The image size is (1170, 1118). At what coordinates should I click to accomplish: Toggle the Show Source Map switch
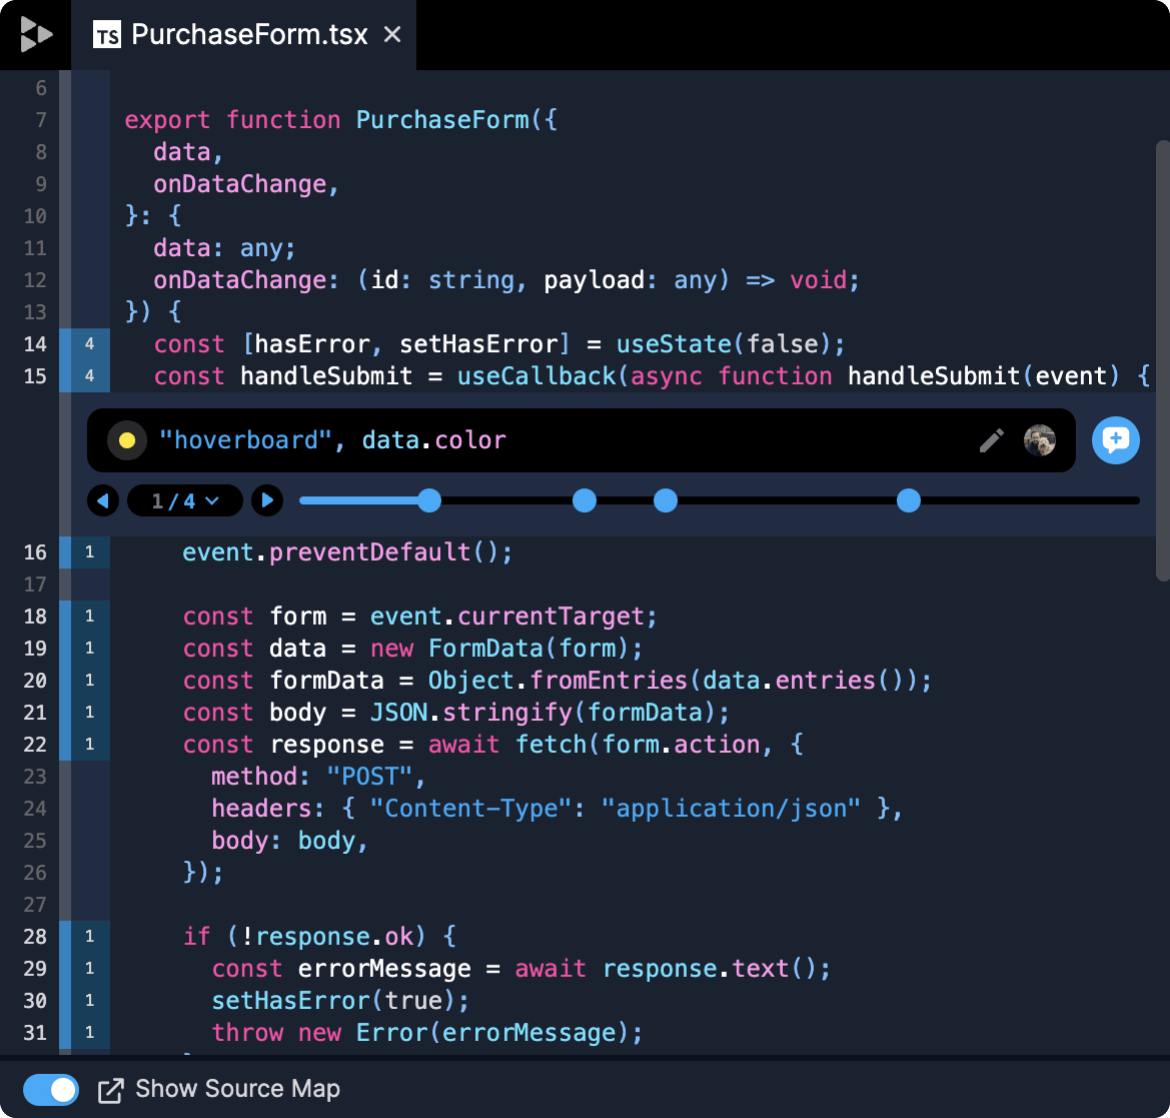click(51, 1089)
